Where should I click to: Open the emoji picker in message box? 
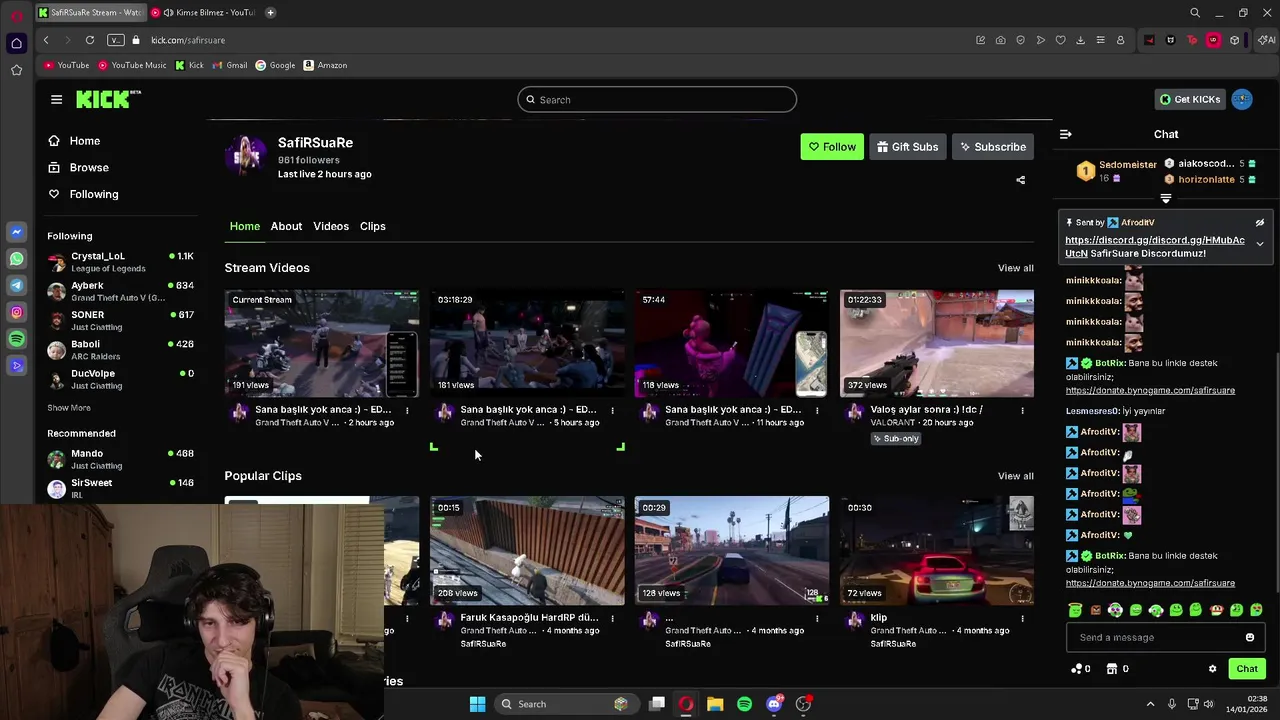pyautogui.click(x=1250, y=637)
